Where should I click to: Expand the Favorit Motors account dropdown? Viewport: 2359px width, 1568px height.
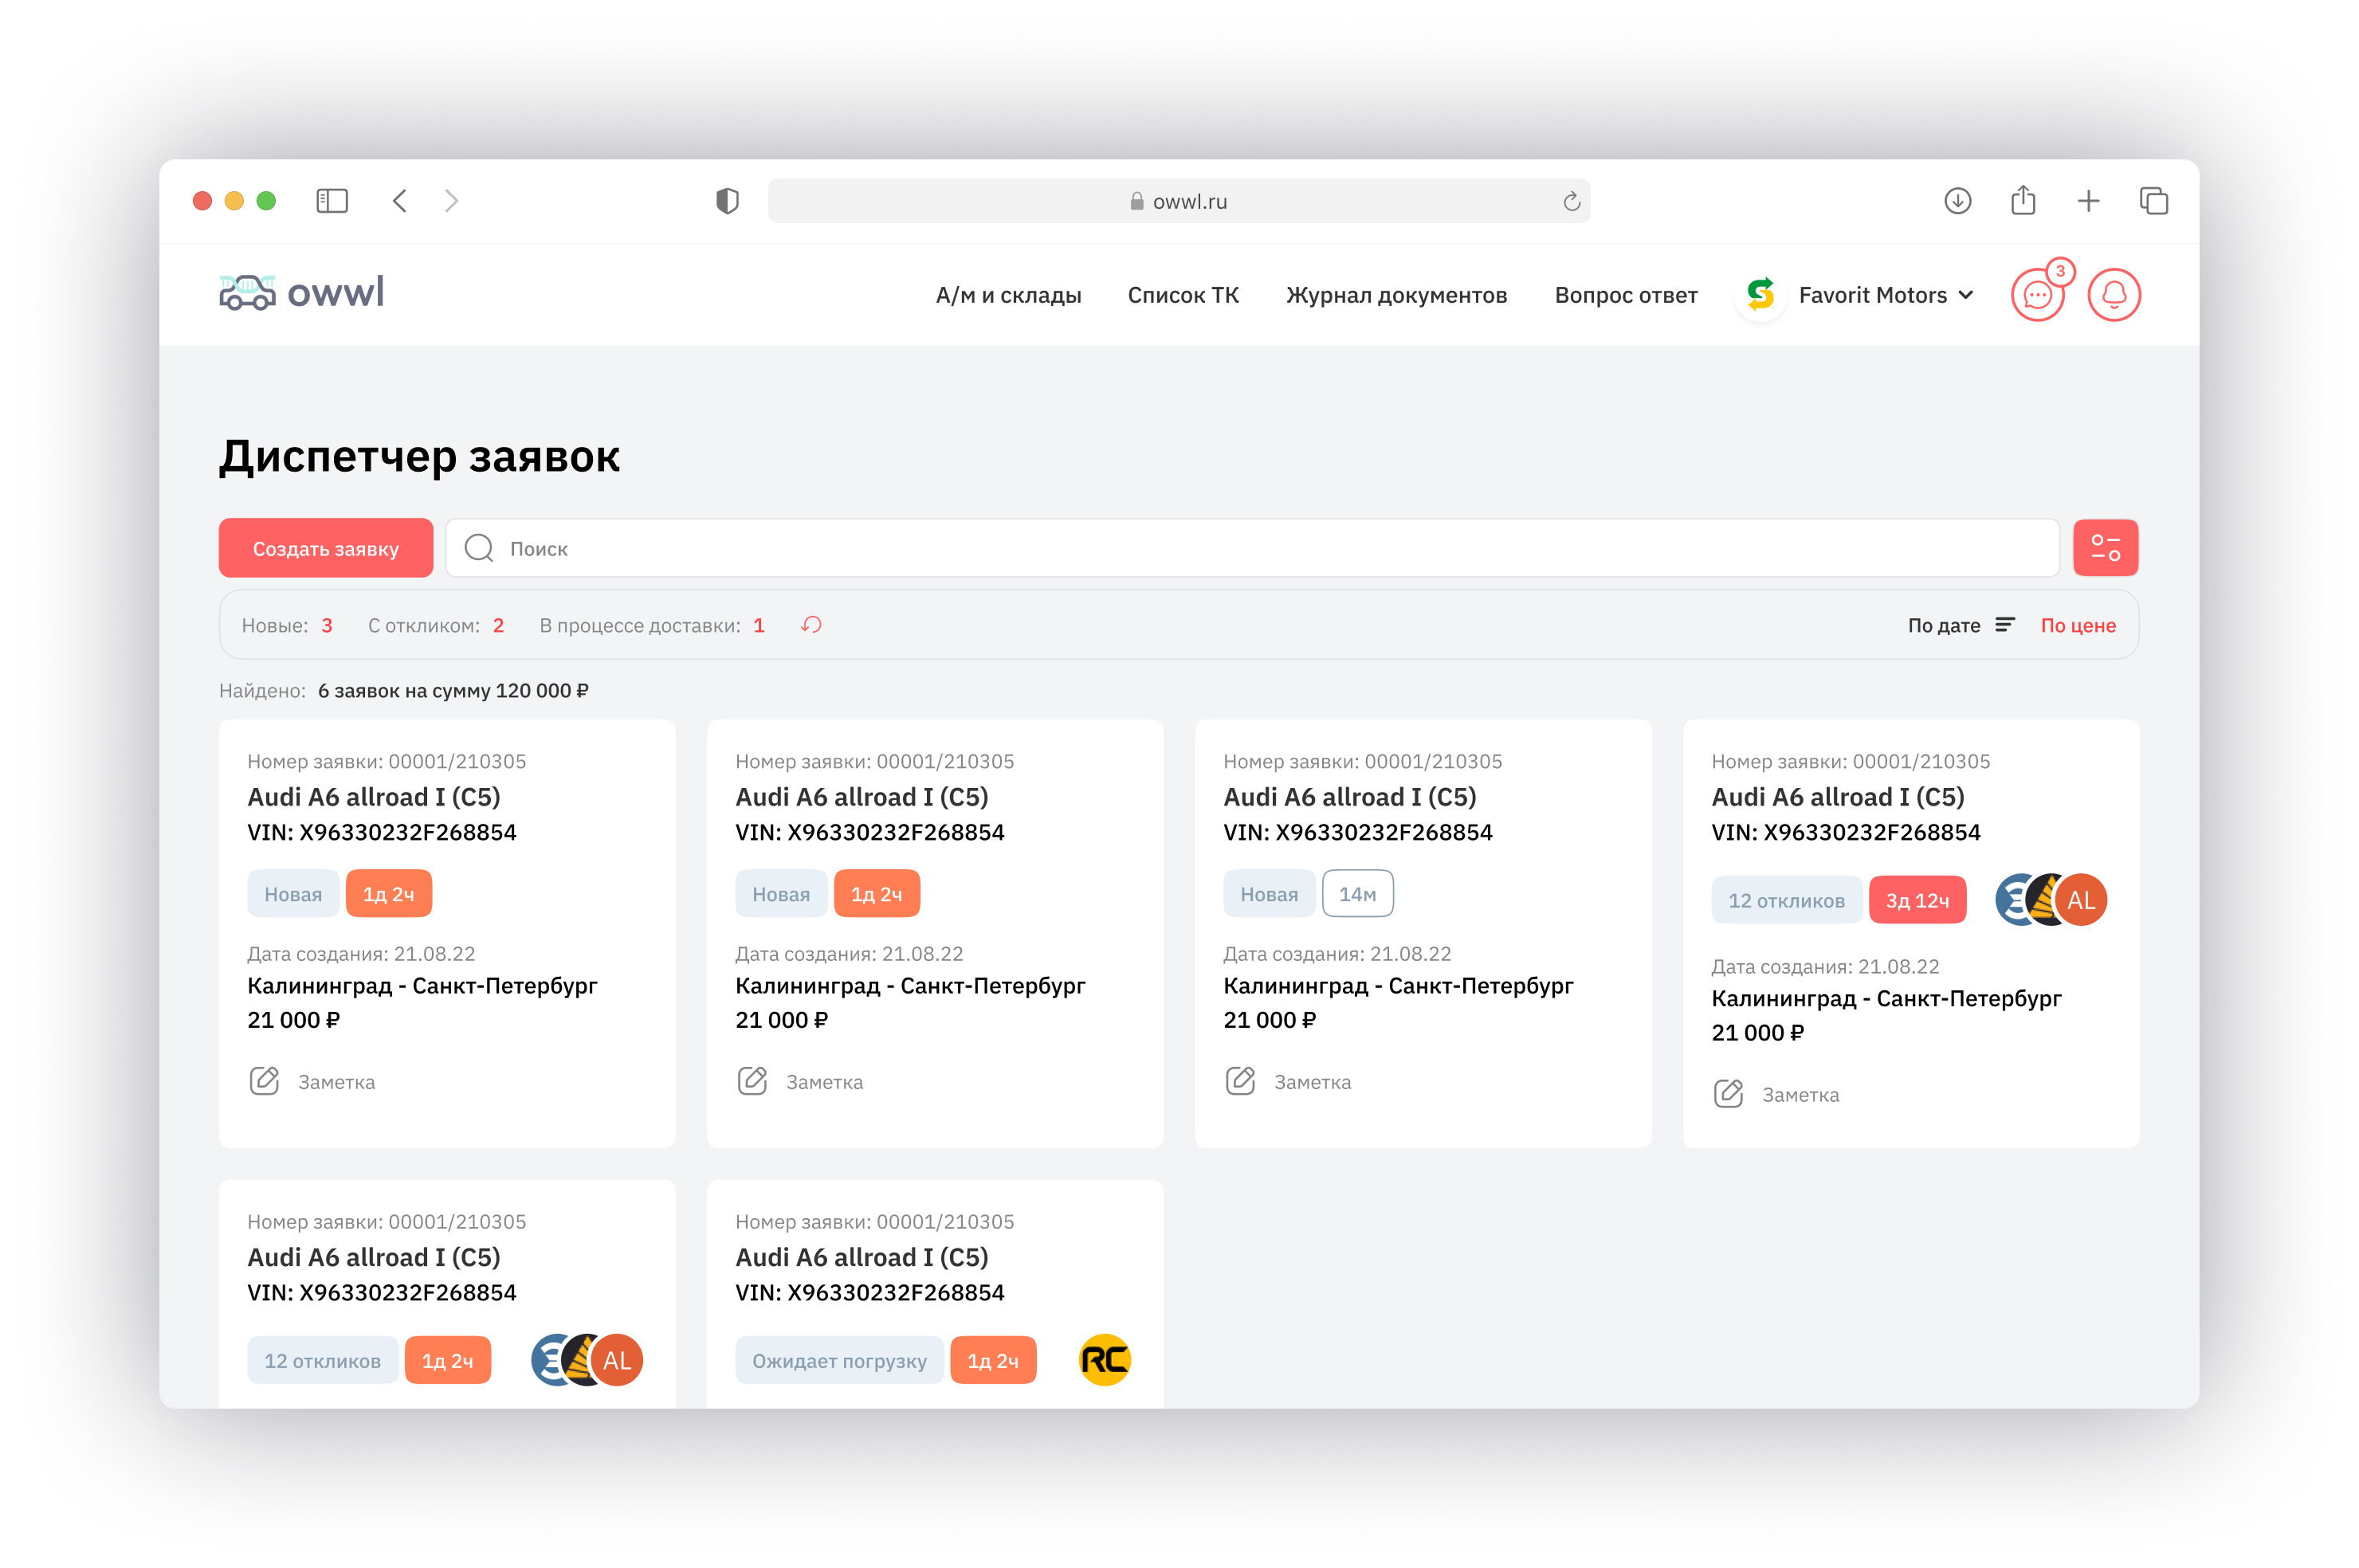[x=1965, y=295]
